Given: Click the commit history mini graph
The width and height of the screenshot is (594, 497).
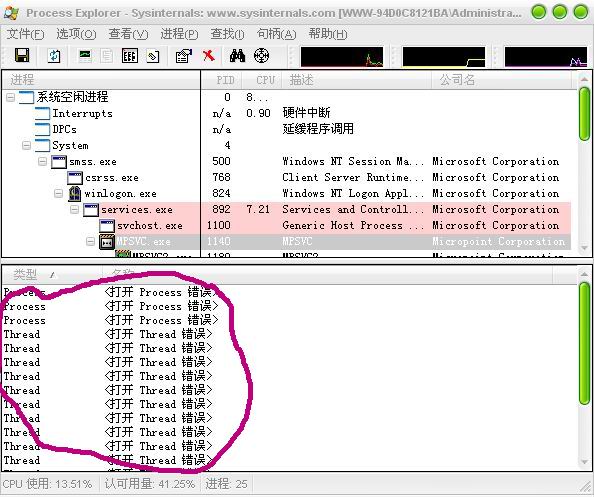Looking at the screenshot, I should pyautogui.click(x=444, y=57).
